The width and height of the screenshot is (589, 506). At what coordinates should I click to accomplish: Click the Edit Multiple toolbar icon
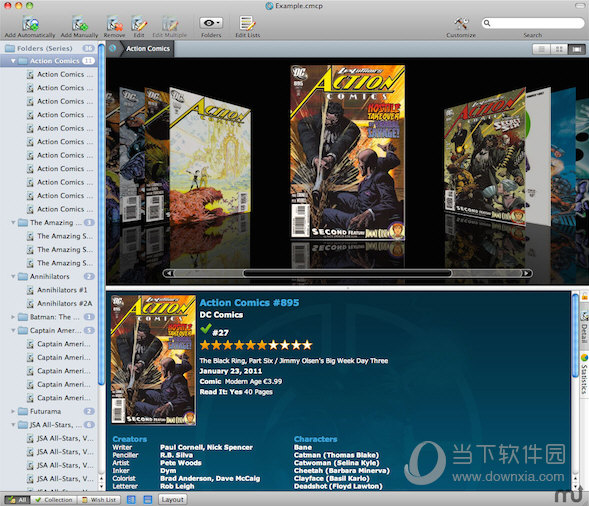point(170,24)
